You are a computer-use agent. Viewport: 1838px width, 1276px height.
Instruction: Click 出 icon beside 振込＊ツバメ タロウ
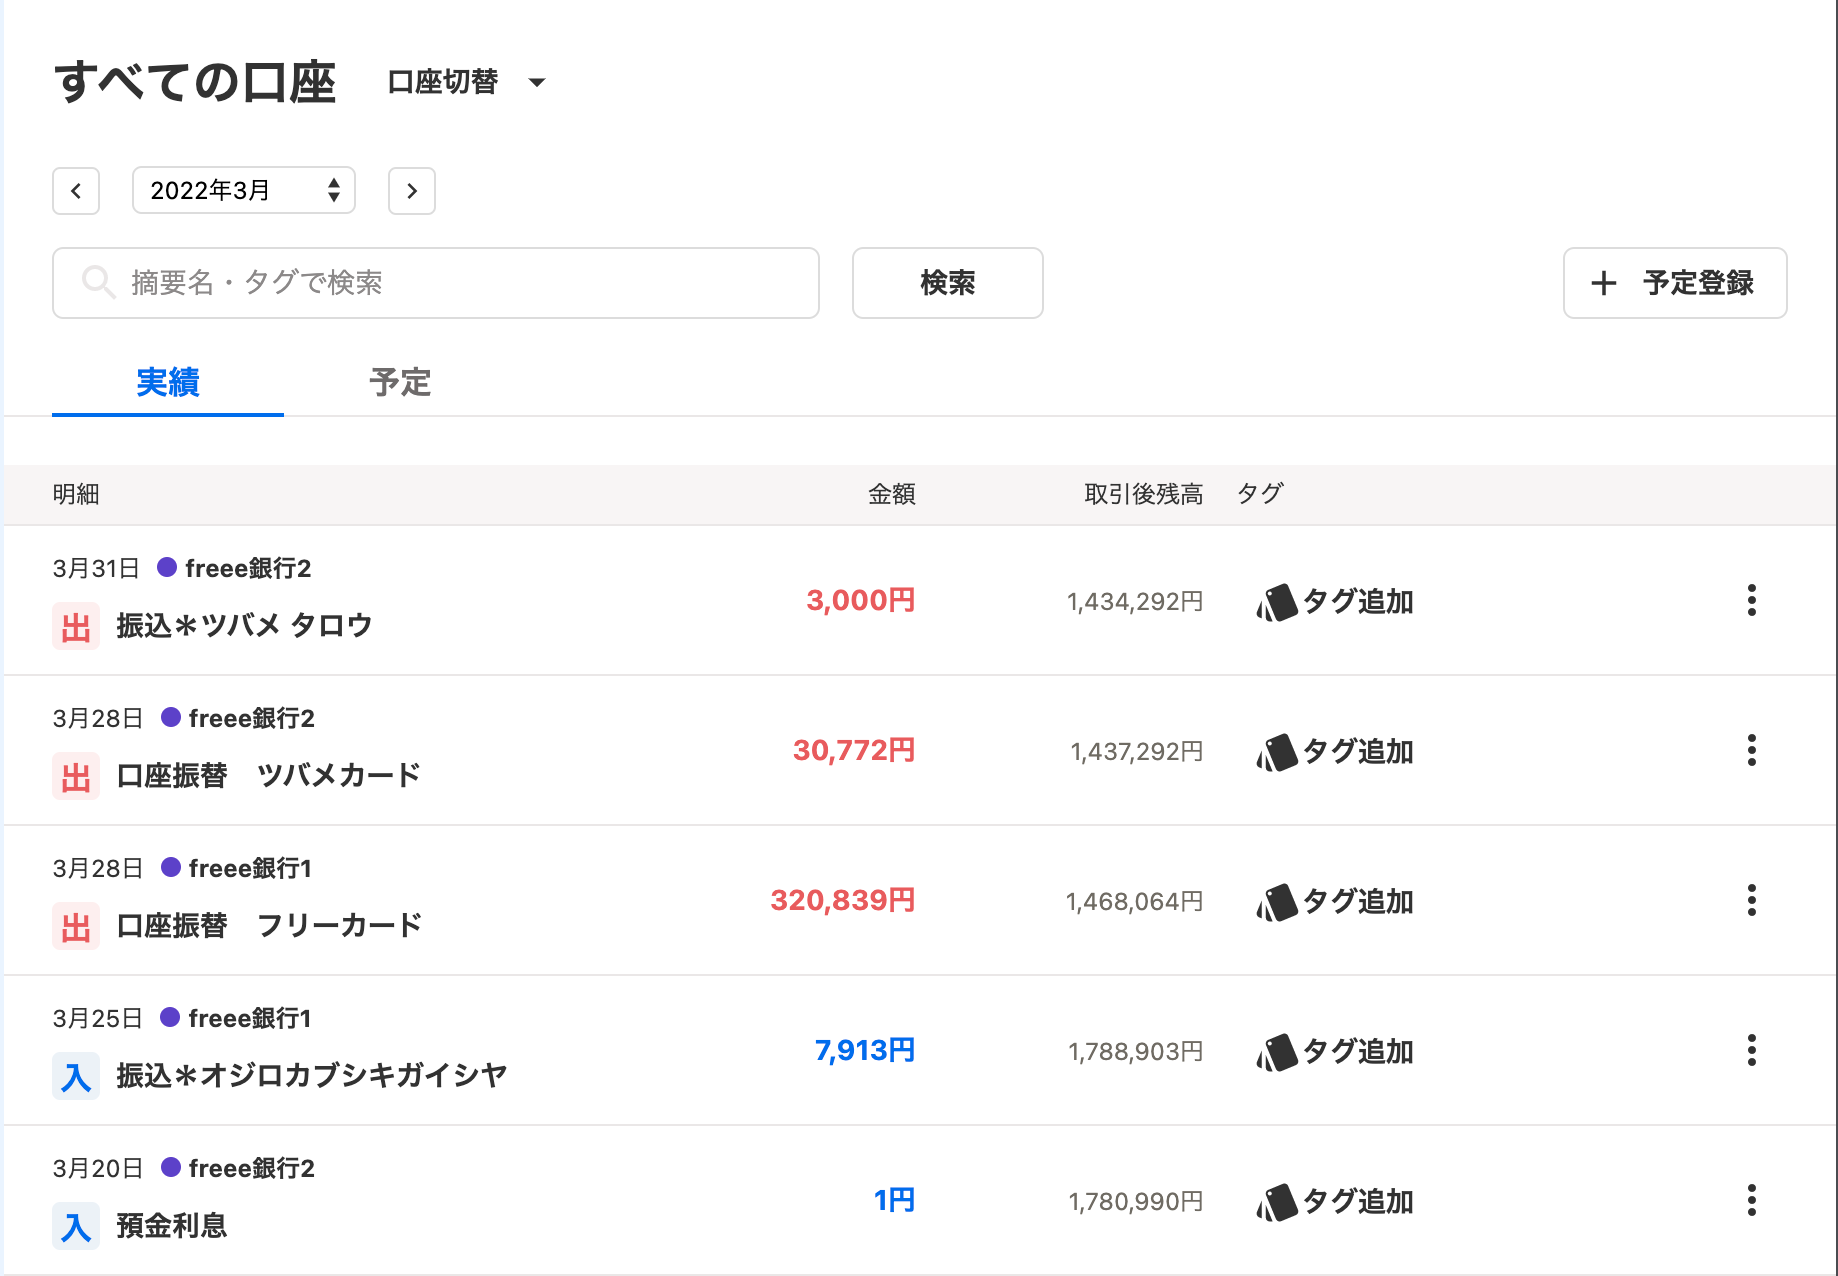point(76,626)
